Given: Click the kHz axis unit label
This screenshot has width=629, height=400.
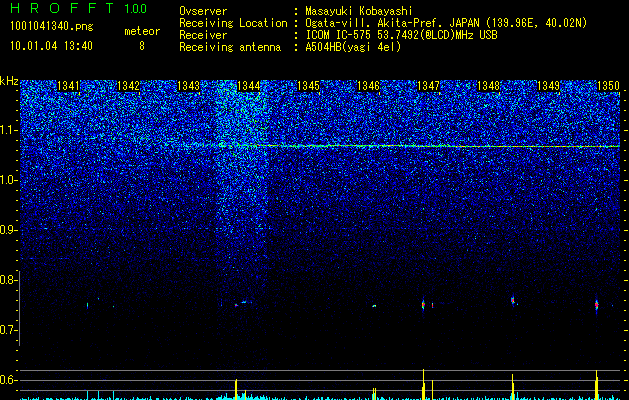Looking at the screenshot, I should pyautogui.click(x=9, y=81).
